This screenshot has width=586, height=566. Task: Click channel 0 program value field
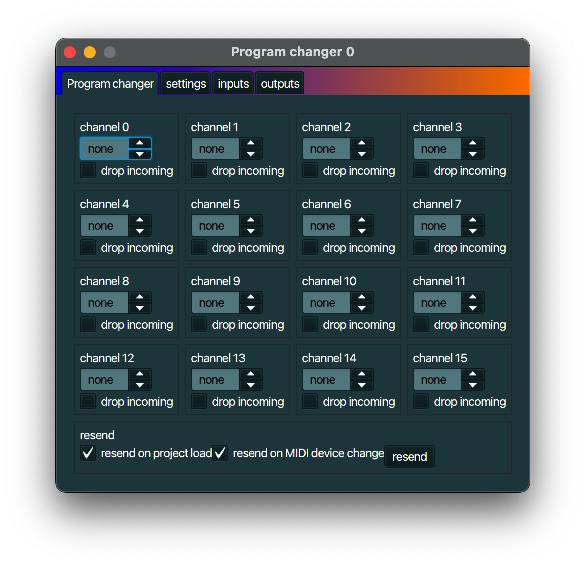tap(105, 148)
